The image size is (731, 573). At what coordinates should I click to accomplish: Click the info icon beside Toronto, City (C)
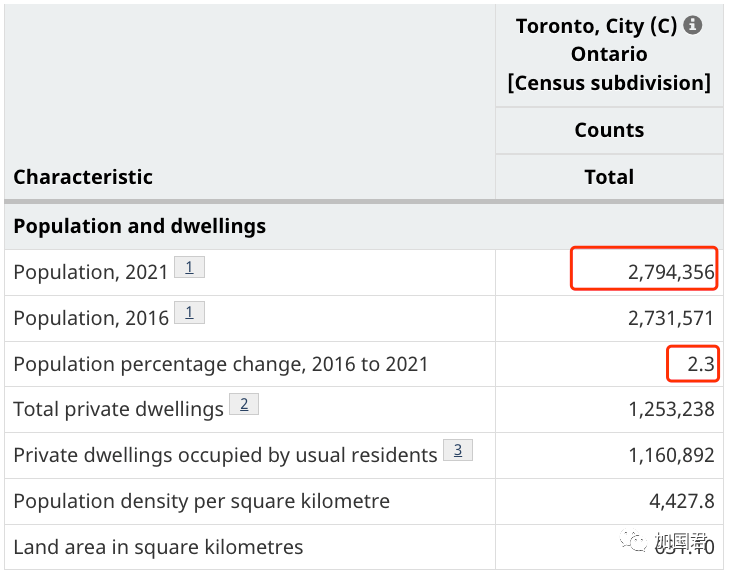click(693, 25)
